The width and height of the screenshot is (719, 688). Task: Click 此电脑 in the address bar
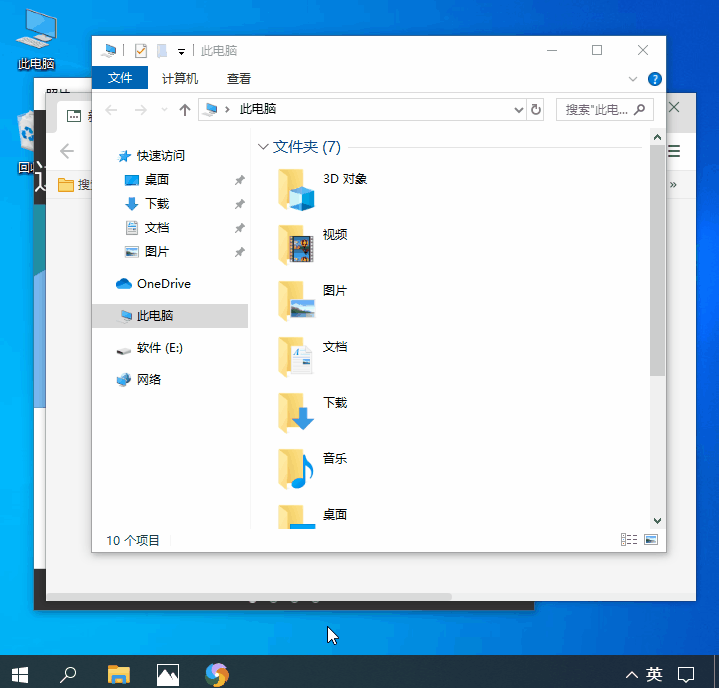(258, 109)
